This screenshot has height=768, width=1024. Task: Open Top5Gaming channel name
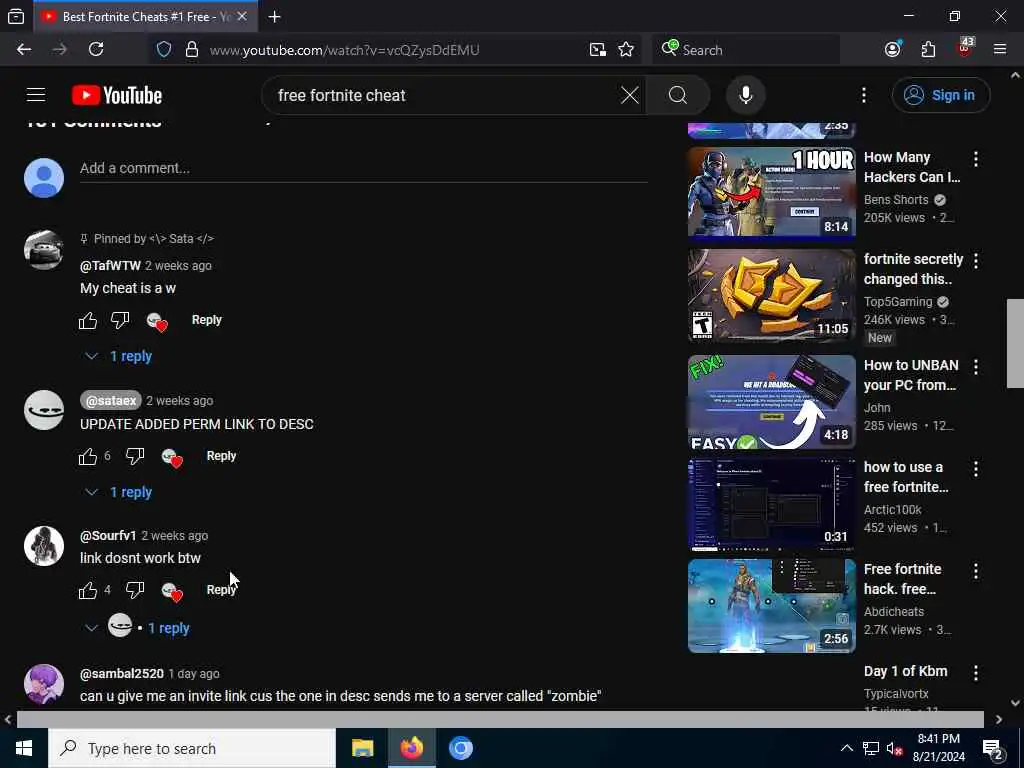point(898,302)
